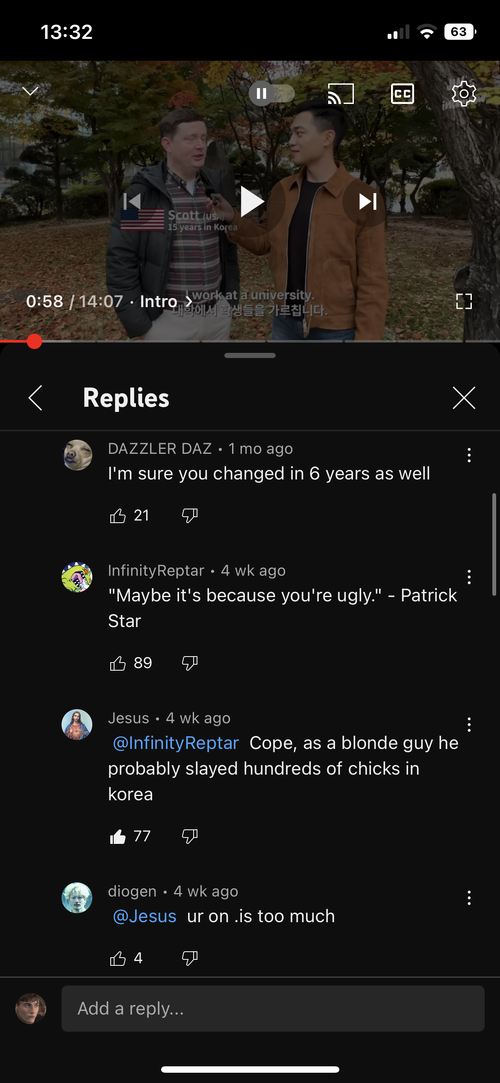Enter fullscreen mode on the video
This screenshot has height=1083, width=500.
click(x=464, y=300)
